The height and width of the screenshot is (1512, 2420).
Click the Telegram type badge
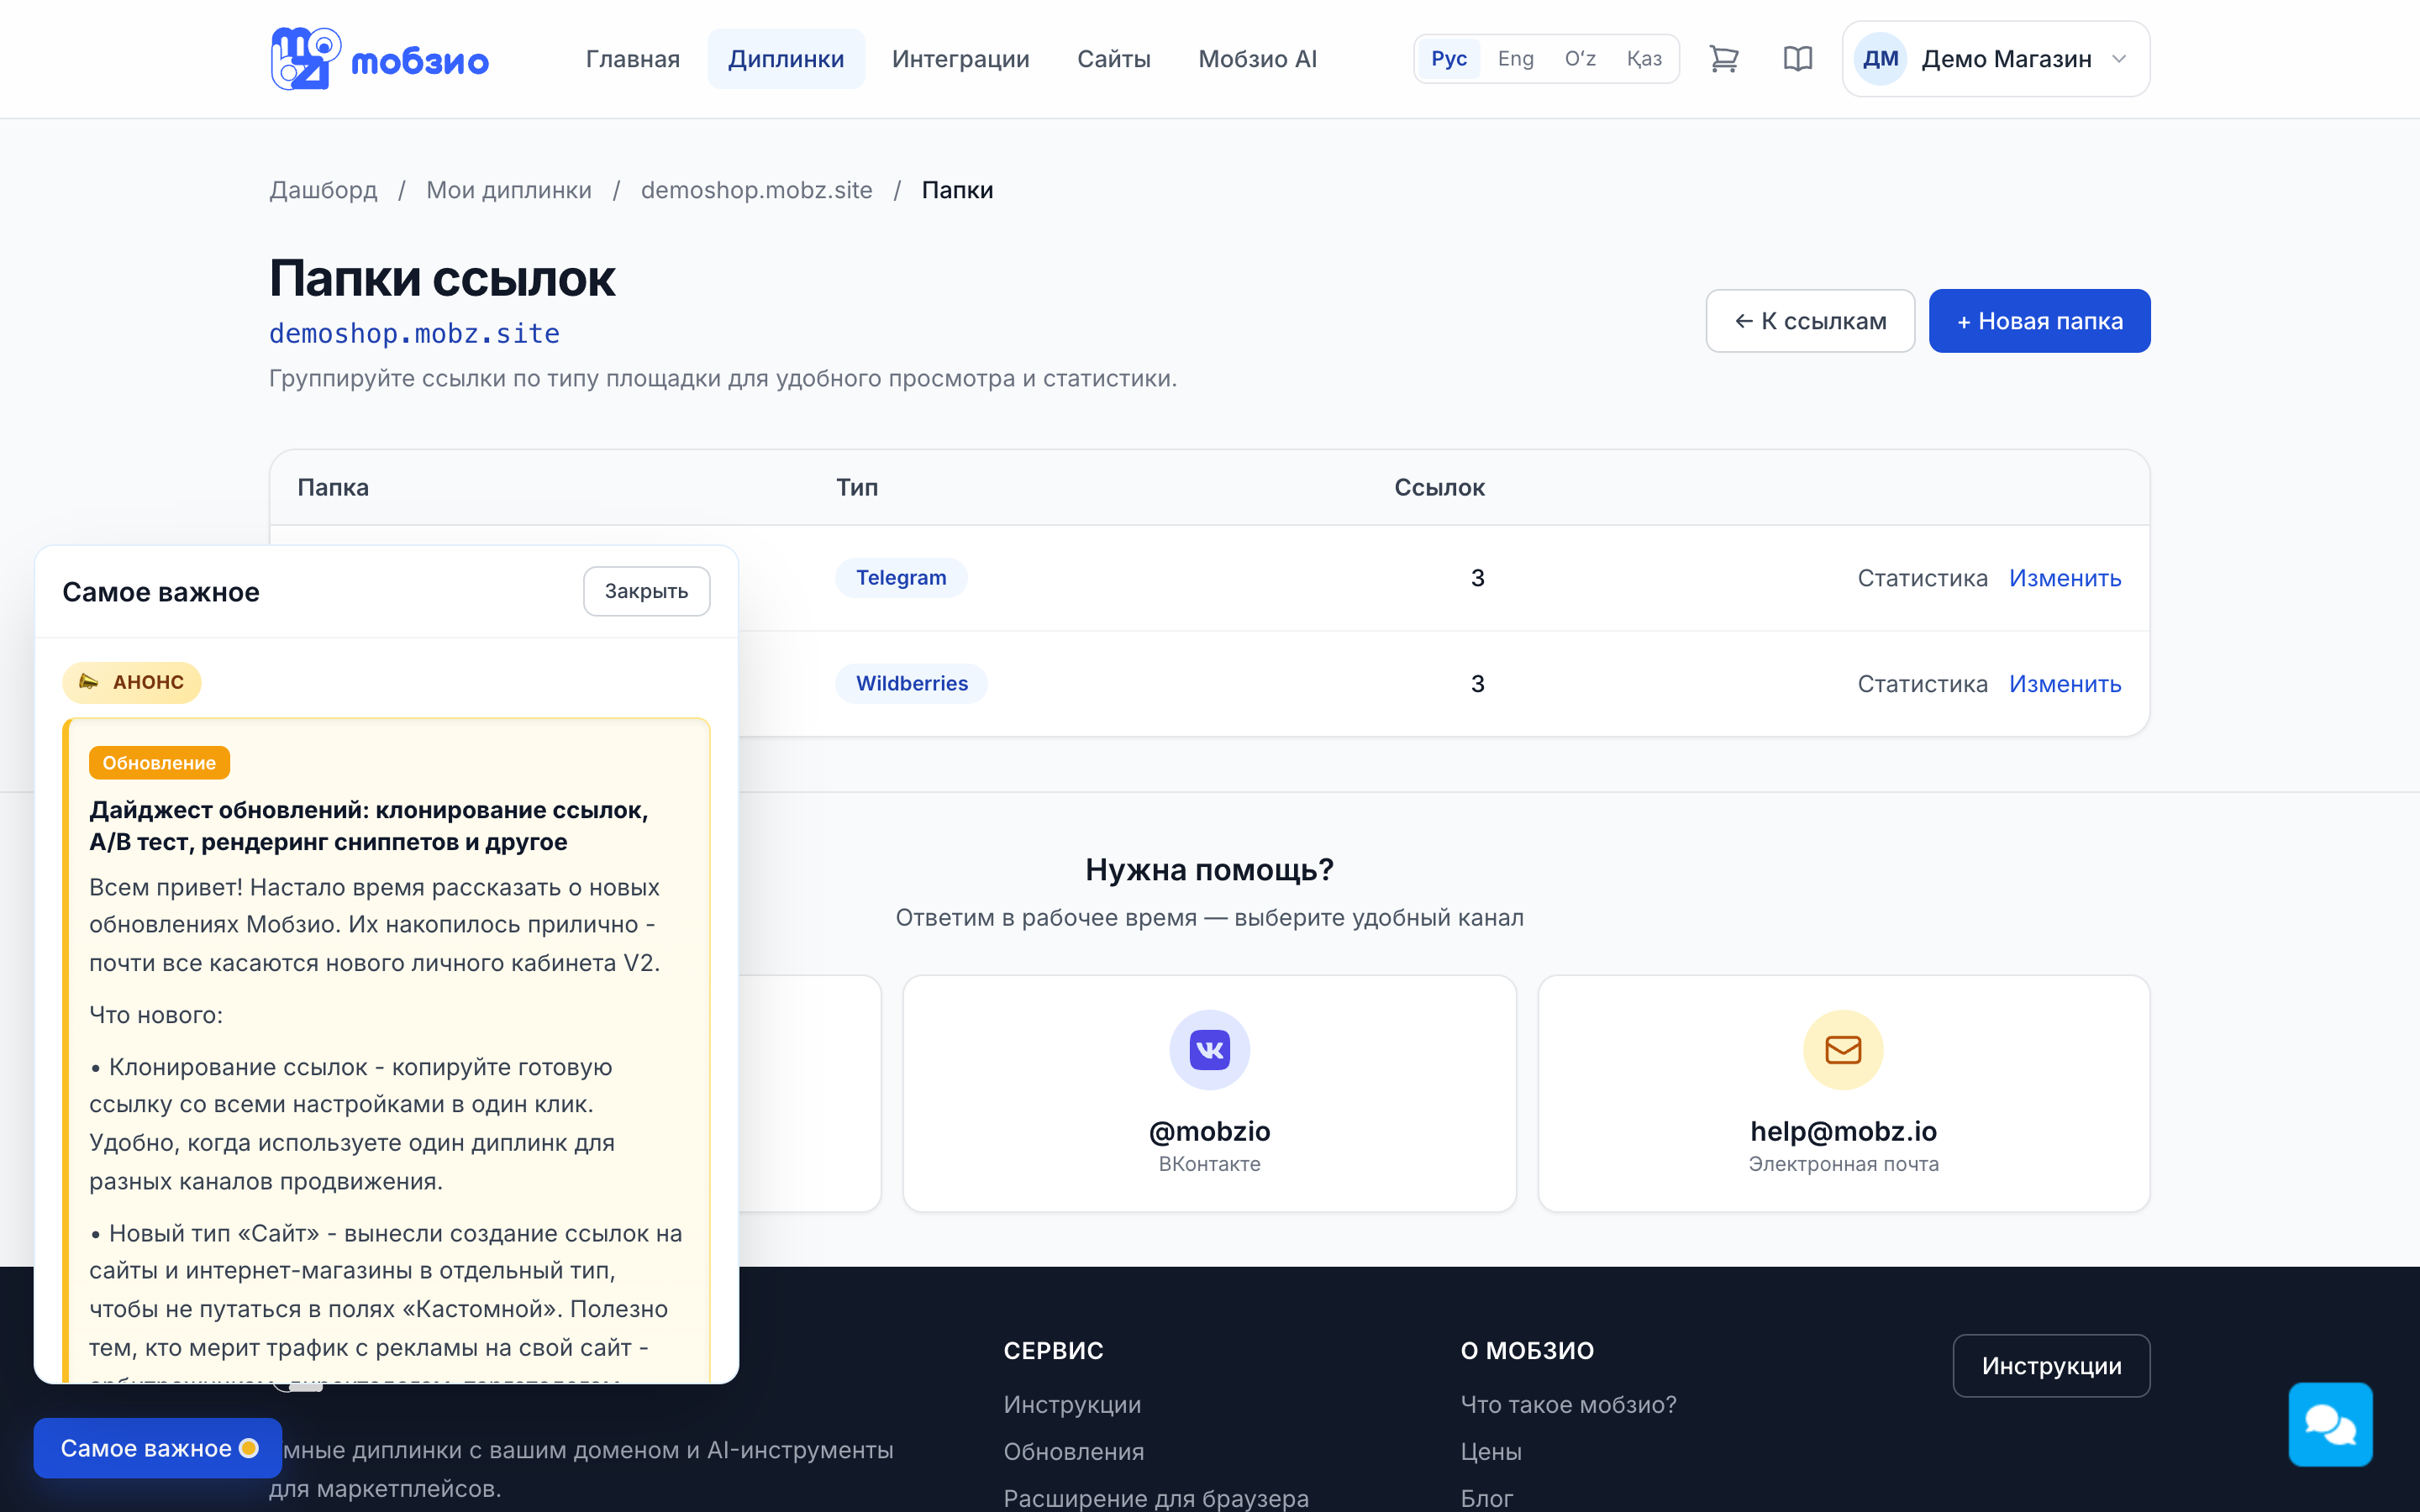(901, 578)
